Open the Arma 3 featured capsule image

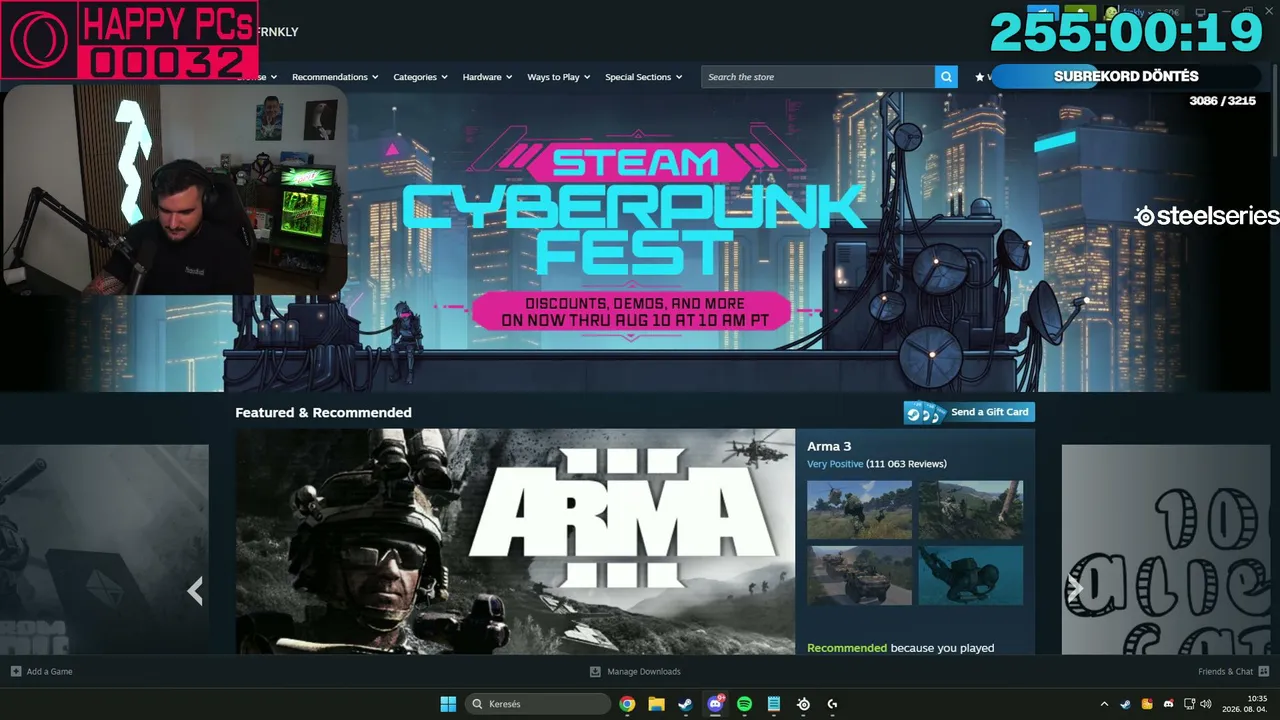pos(515,541)
